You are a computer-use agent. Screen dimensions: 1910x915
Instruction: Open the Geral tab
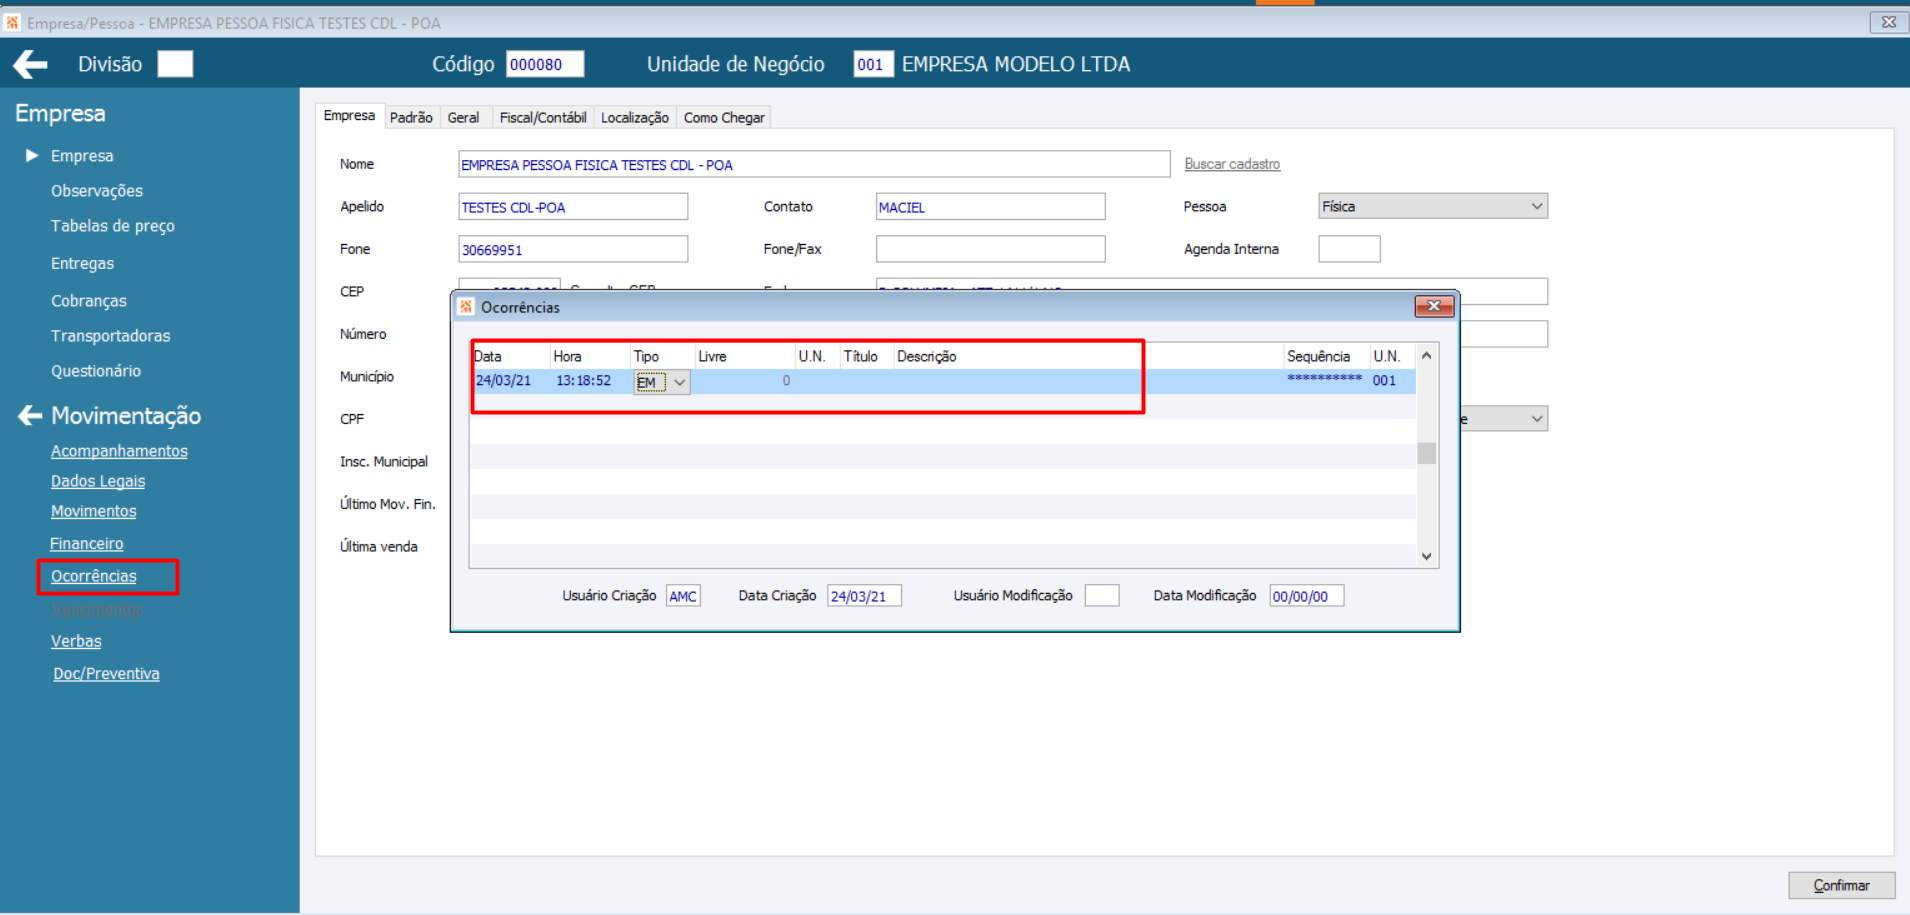point(463,118)
